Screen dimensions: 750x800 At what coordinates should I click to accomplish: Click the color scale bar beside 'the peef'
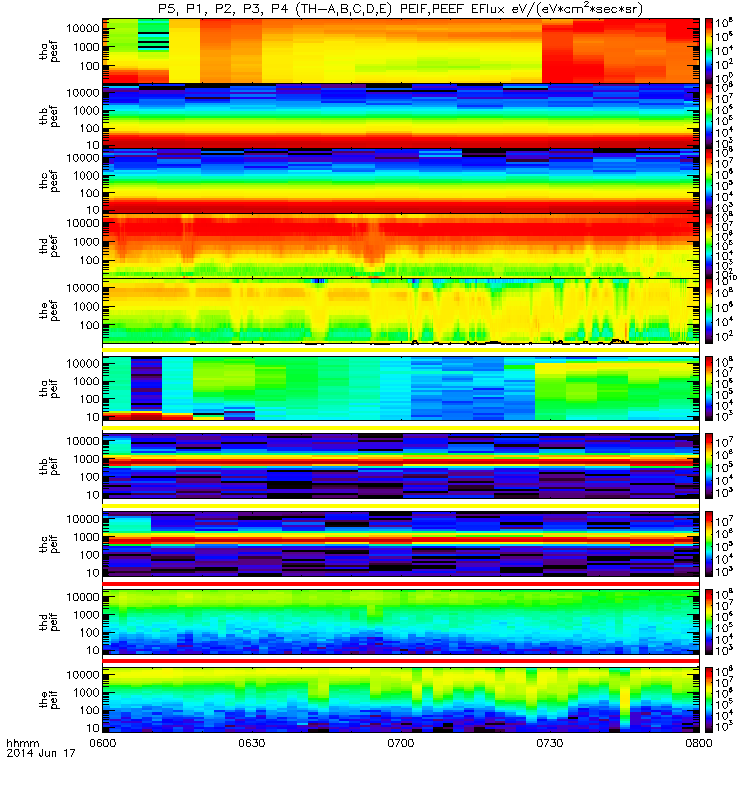pos(709,311)
